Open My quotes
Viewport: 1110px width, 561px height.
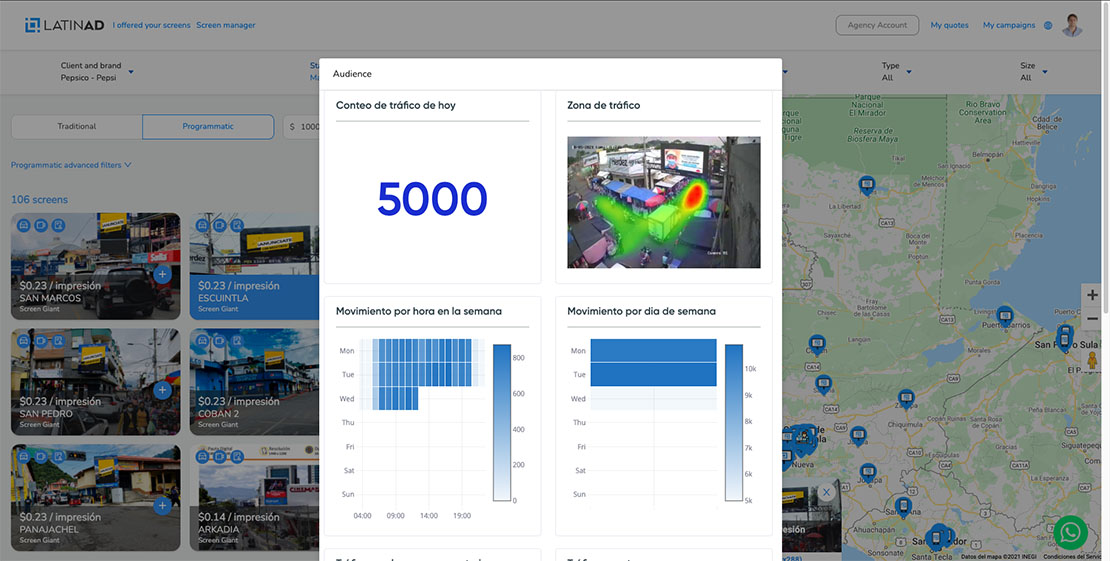click(x=949, y=26)
